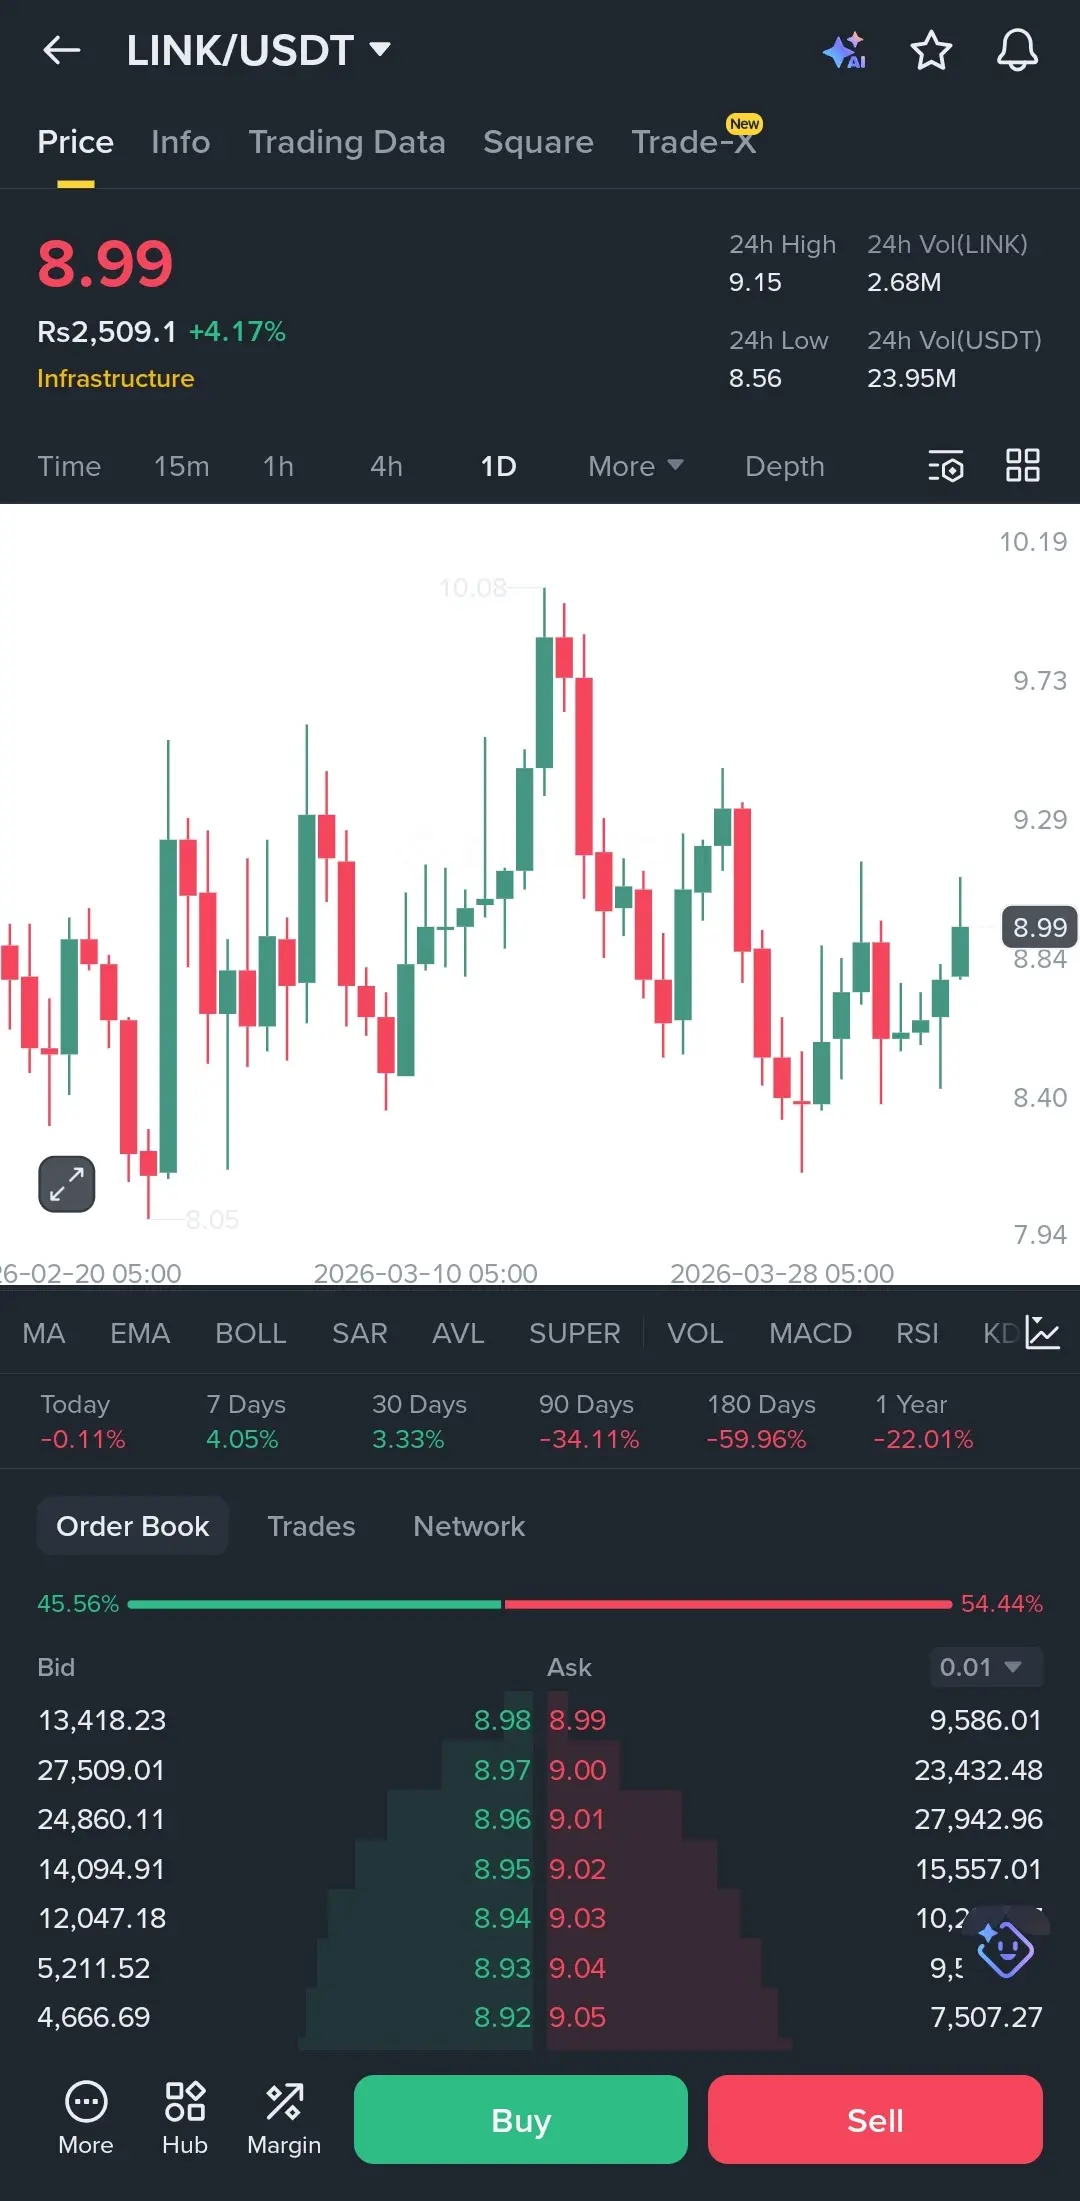Open Margin trading icon
Viewport: 1080px width, 2201px height.
coord(284,2119)
